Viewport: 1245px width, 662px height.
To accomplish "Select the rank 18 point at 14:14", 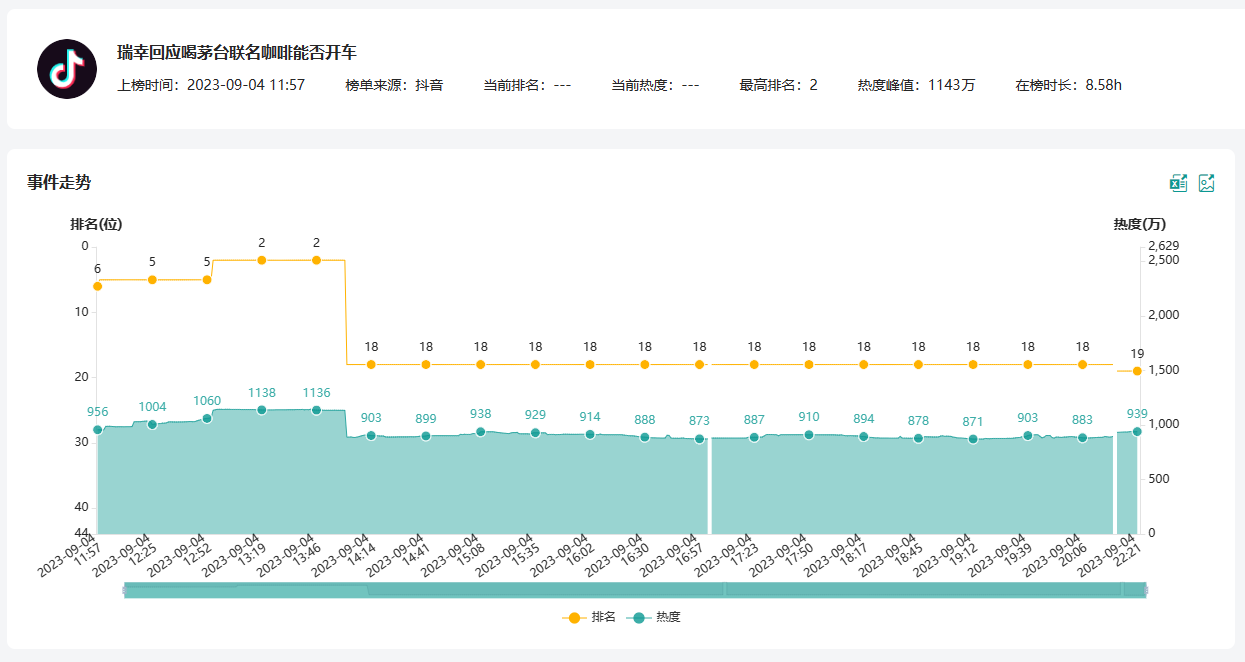I will 371,365.
